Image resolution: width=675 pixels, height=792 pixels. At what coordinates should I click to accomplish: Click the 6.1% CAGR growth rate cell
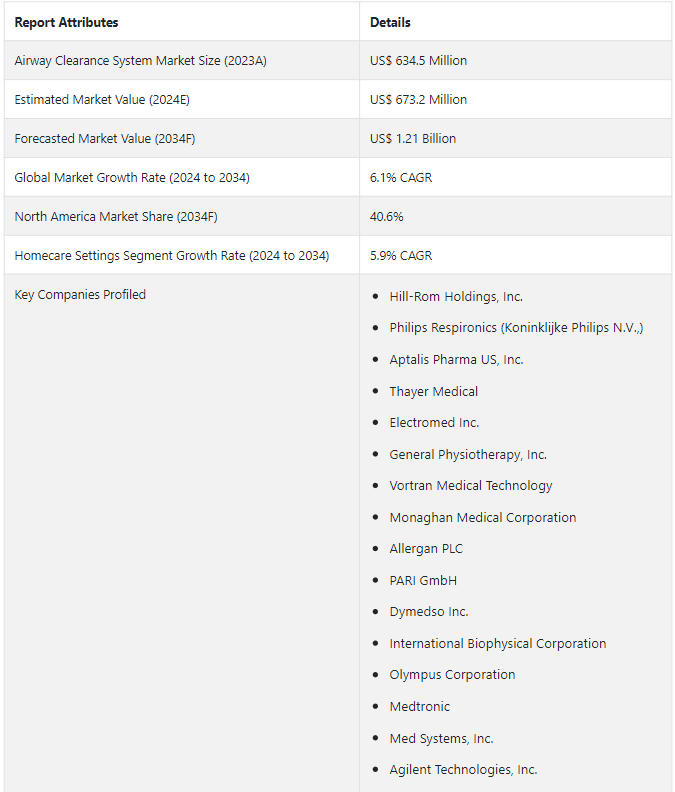(x=401, y=178)
